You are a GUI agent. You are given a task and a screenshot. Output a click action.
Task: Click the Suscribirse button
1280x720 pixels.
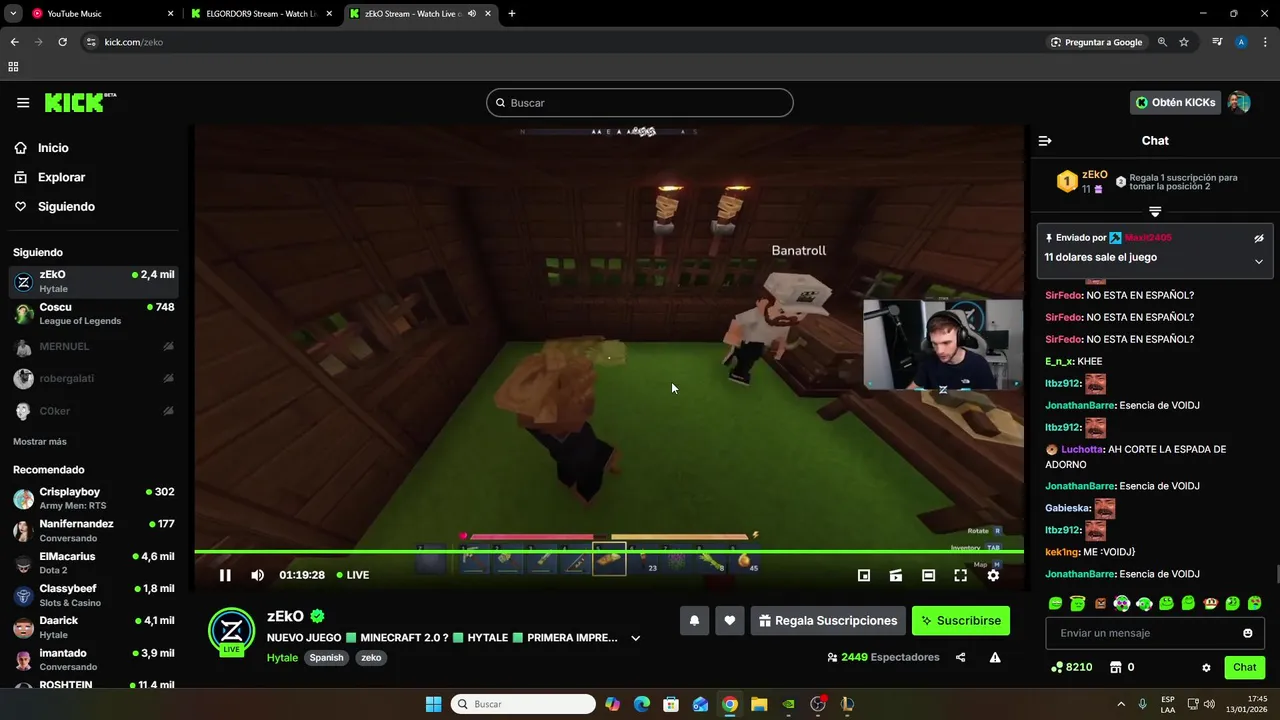961,621
